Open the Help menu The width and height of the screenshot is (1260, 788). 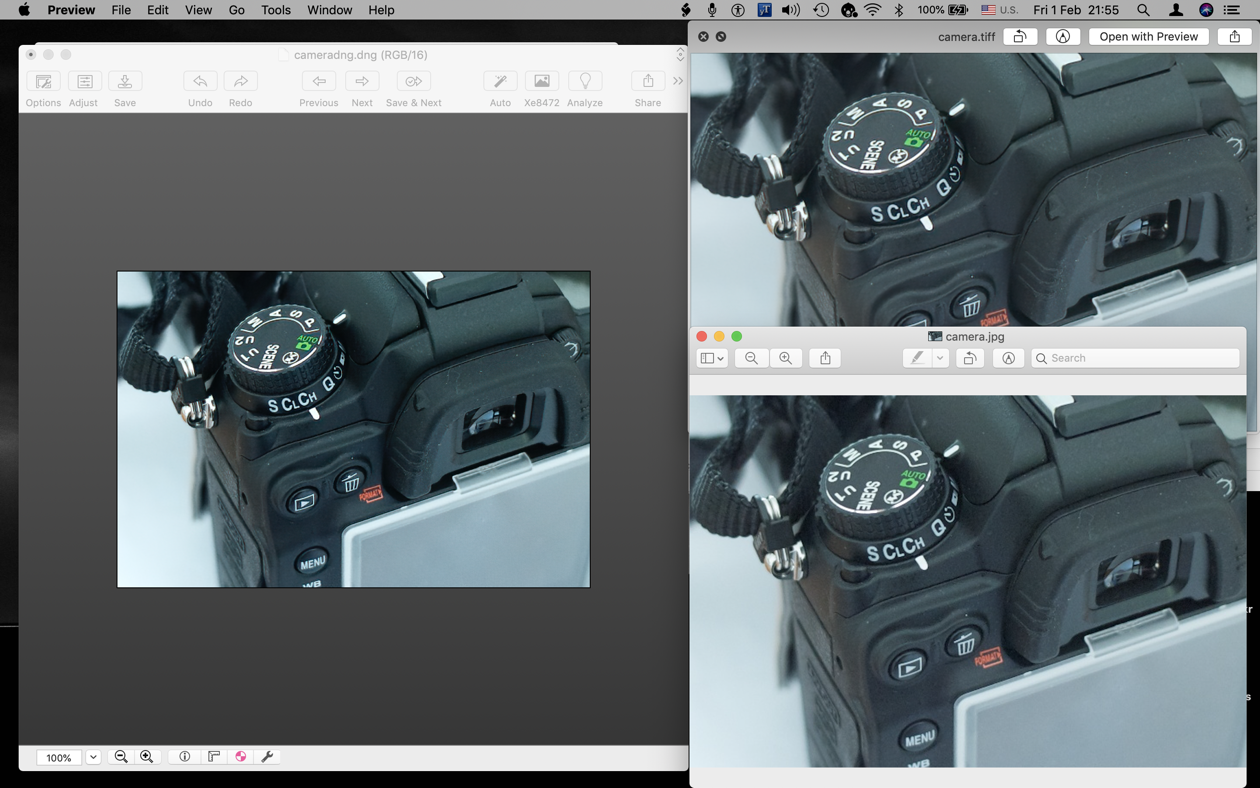click(381, 10)
